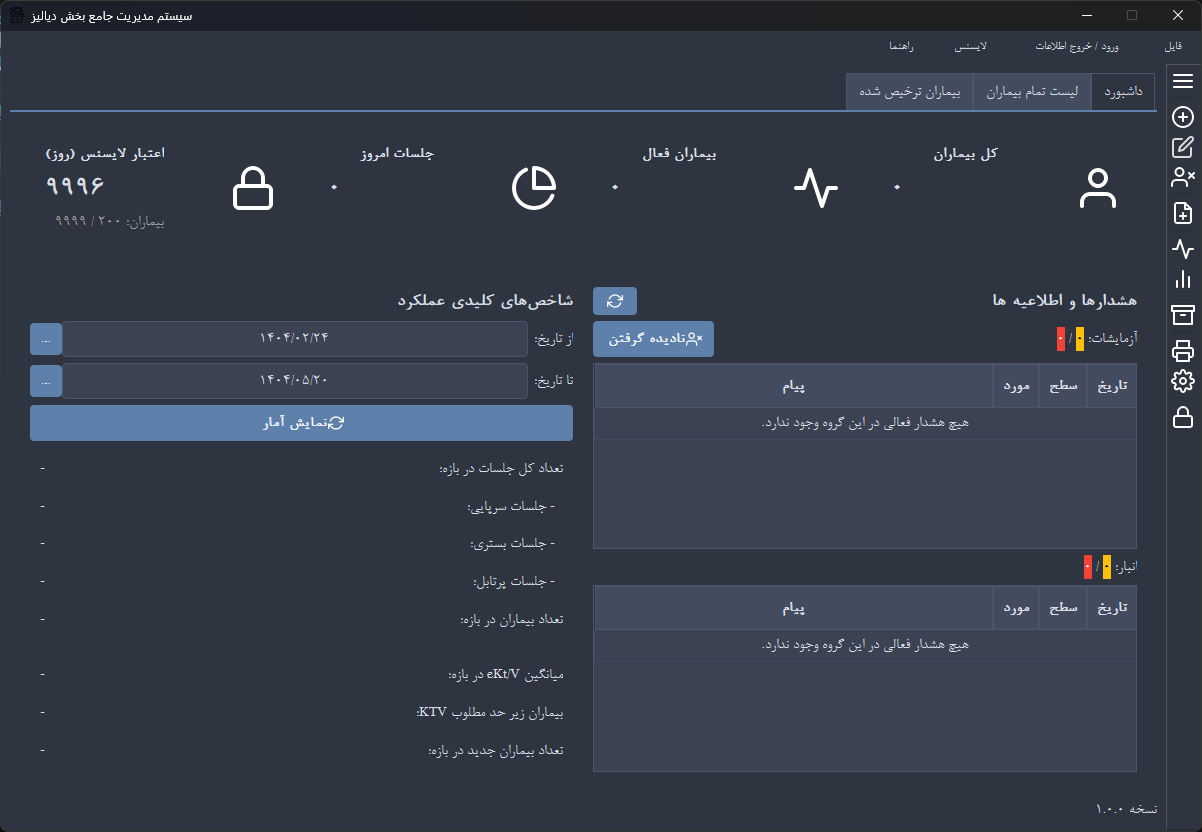Click the جلسات بستری label
Viewport: 1202px width, 832px height.
(x=512, y=543)
